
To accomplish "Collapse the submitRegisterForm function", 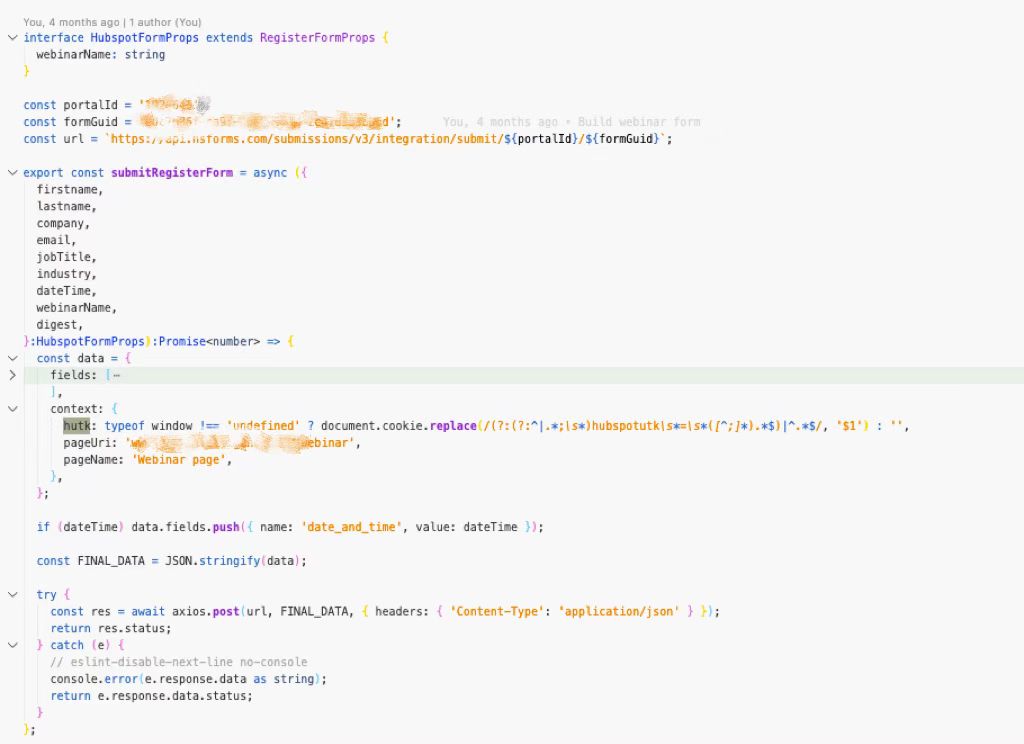I will 13,172.
